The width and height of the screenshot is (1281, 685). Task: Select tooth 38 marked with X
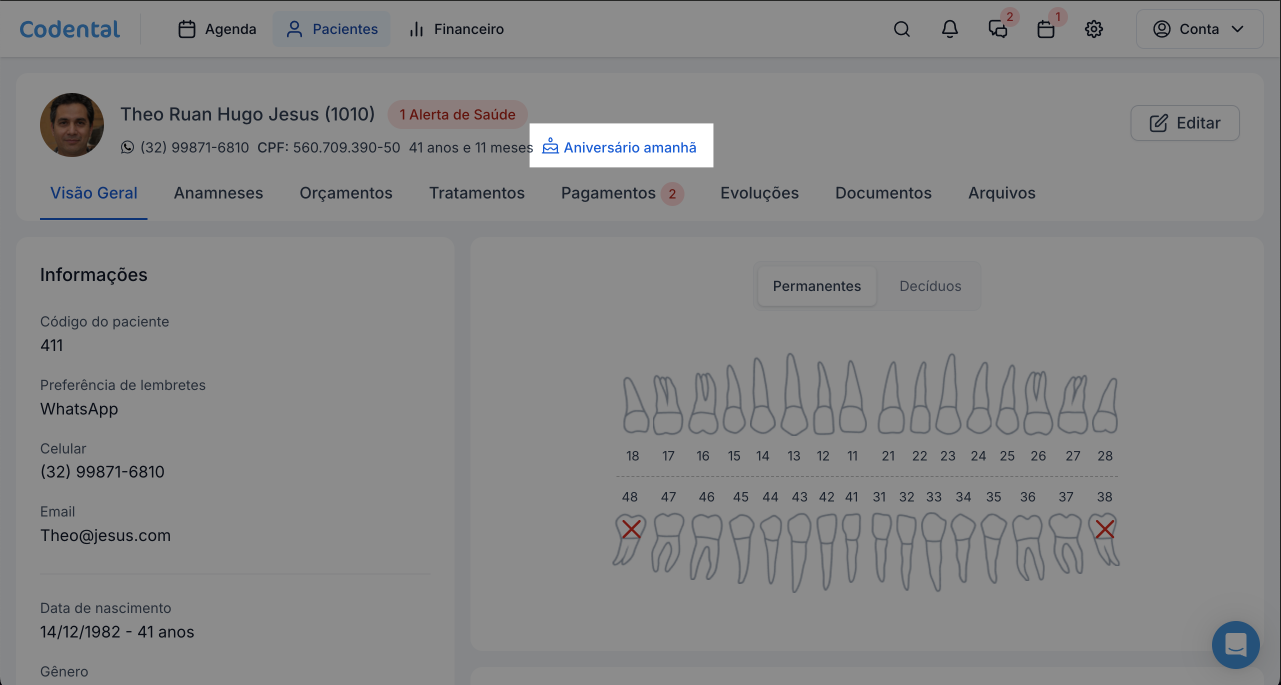(1104, 537)
